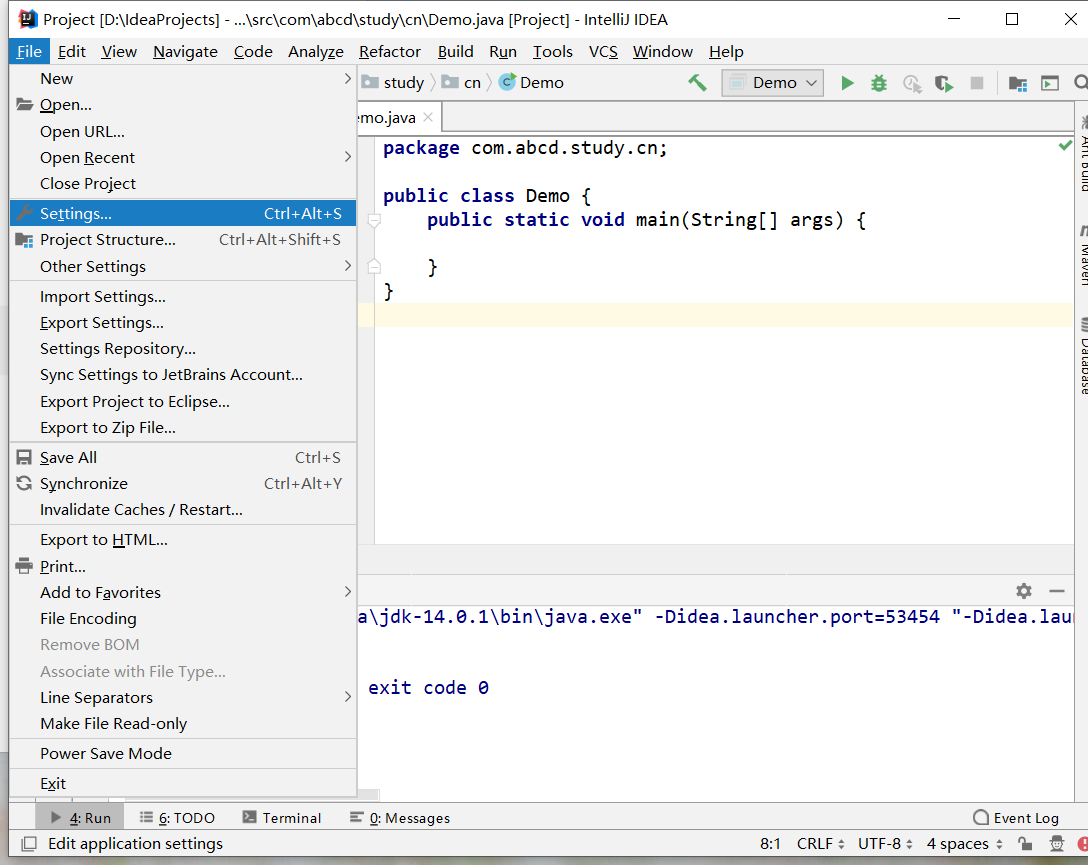Choose Import Settings...
1088x865 pixels.
coord(183,296)
